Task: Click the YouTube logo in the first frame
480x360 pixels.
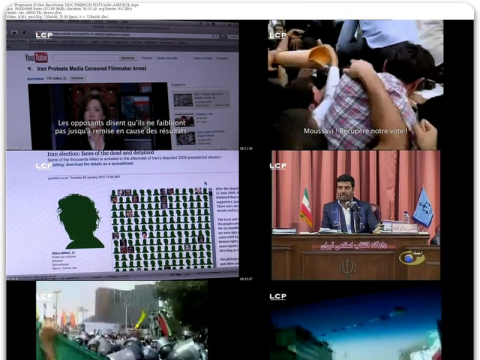Action: [36, 58]
